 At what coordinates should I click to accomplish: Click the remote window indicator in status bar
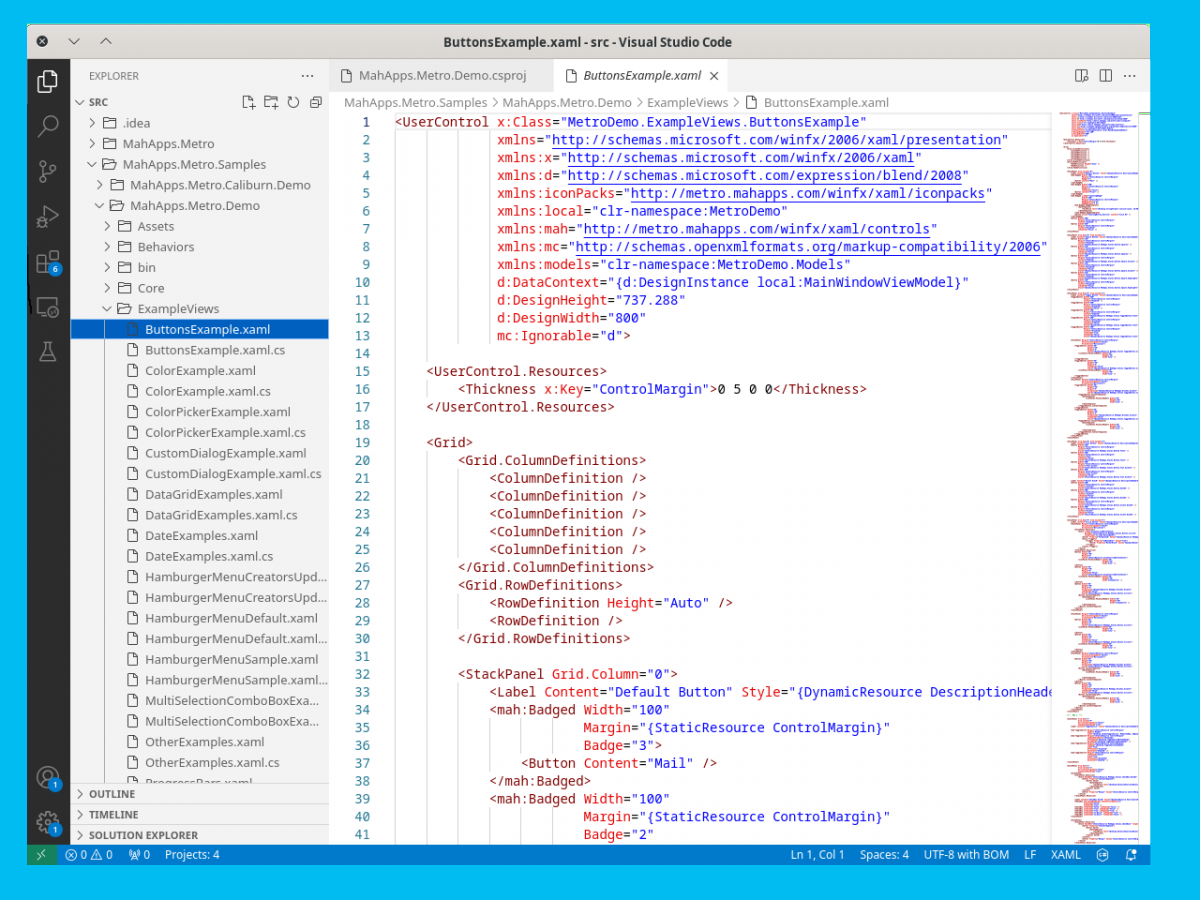pyautogui.click(x=41, y=855)
